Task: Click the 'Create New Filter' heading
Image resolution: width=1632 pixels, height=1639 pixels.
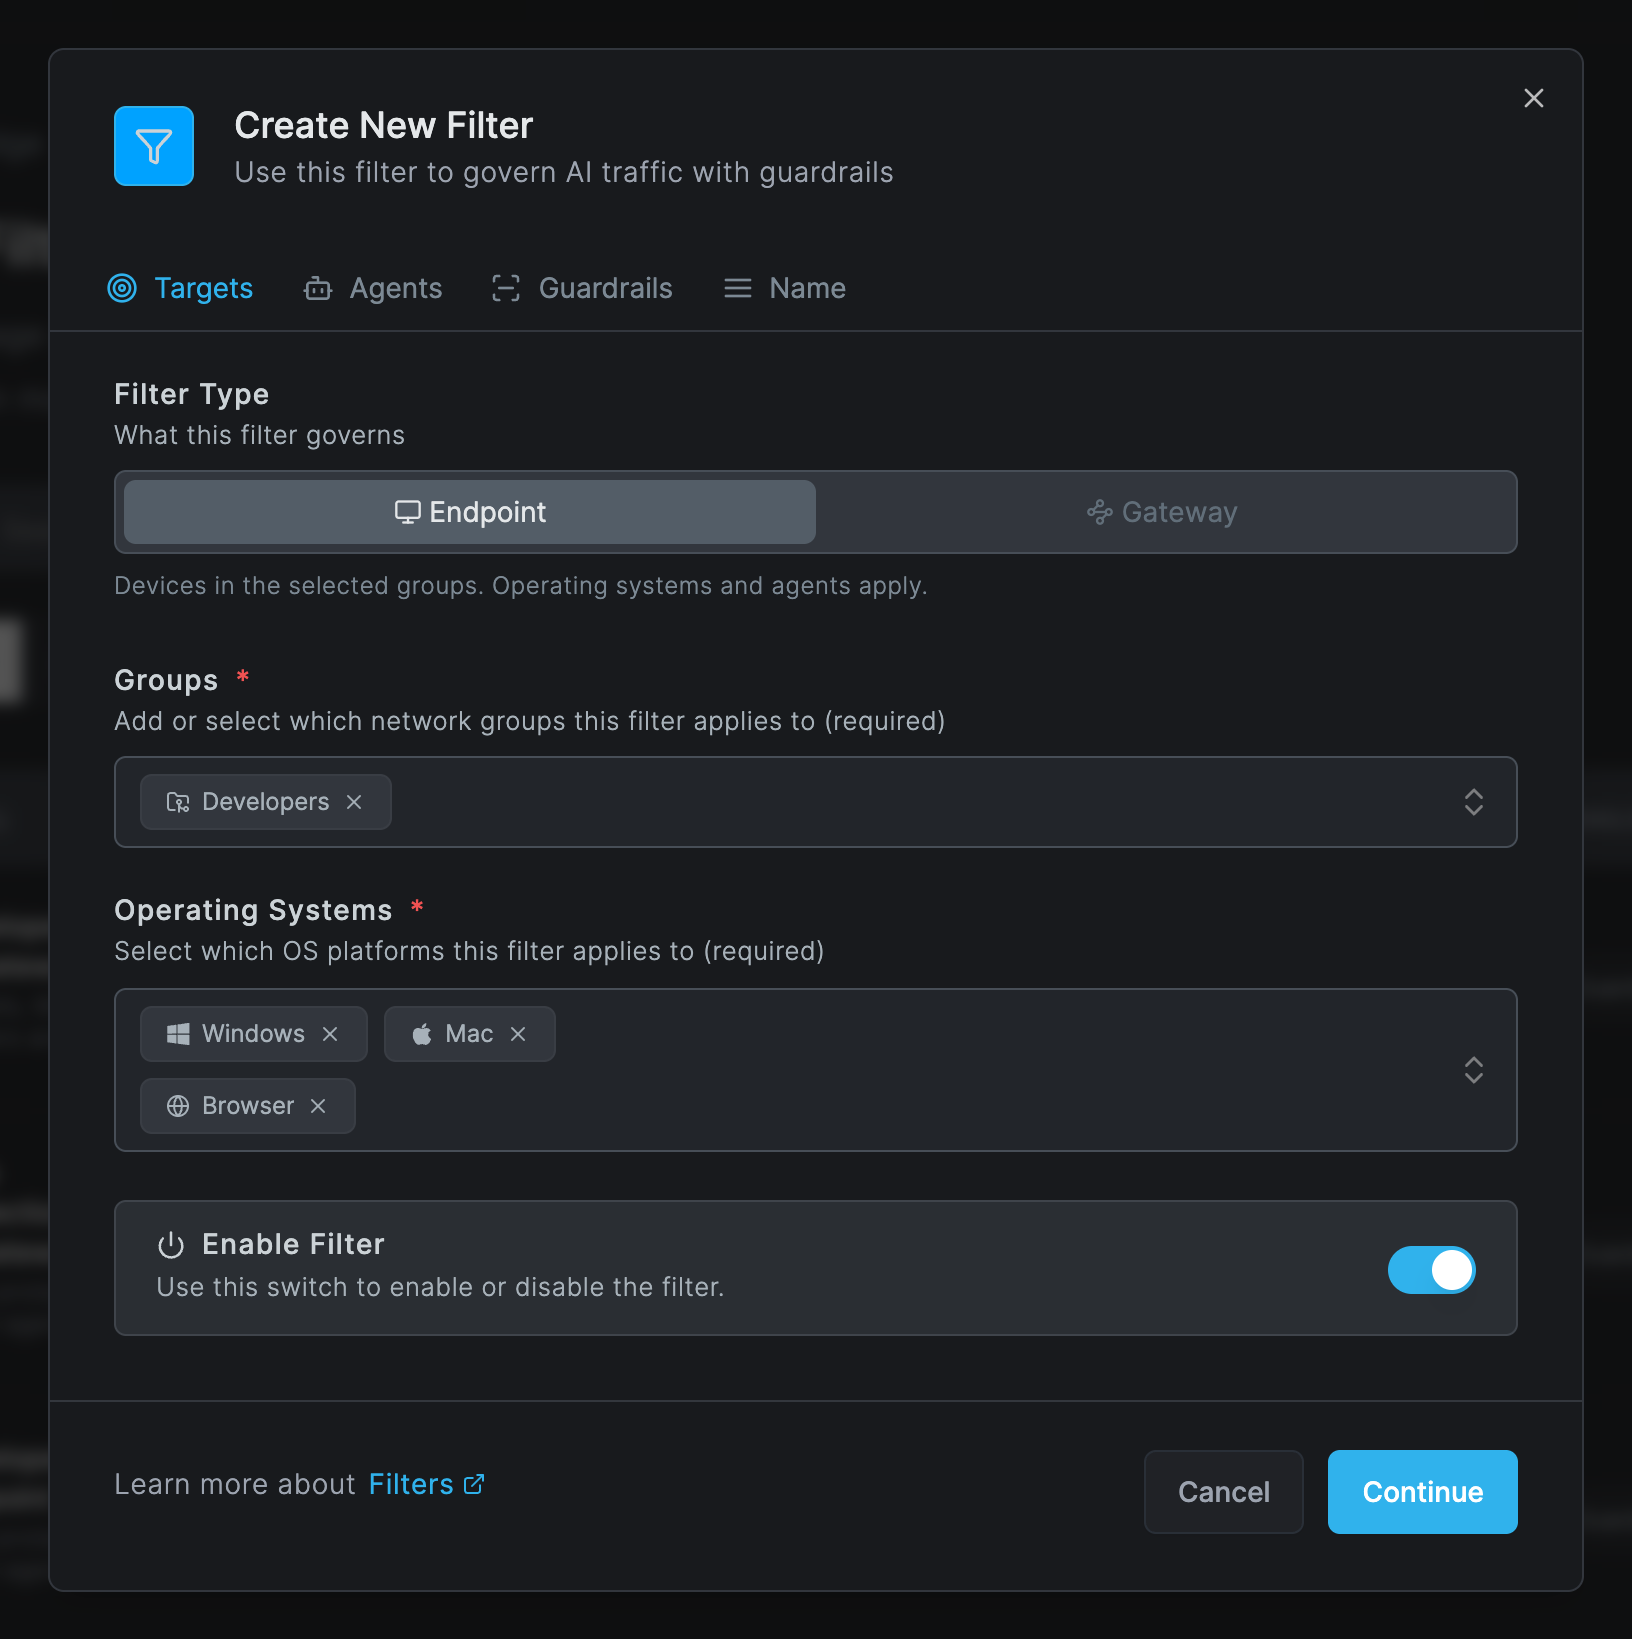Action: coord(383,126)
